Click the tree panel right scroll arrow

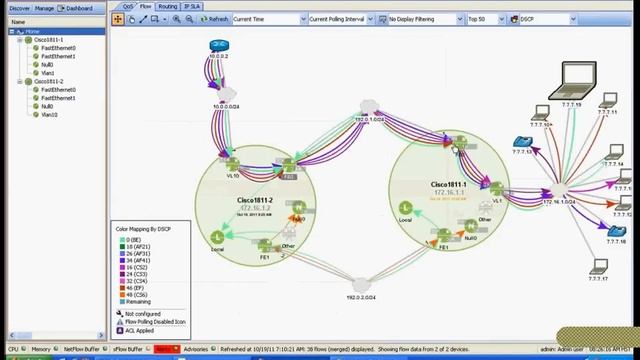pyautogui.click(x=101, y=336)
